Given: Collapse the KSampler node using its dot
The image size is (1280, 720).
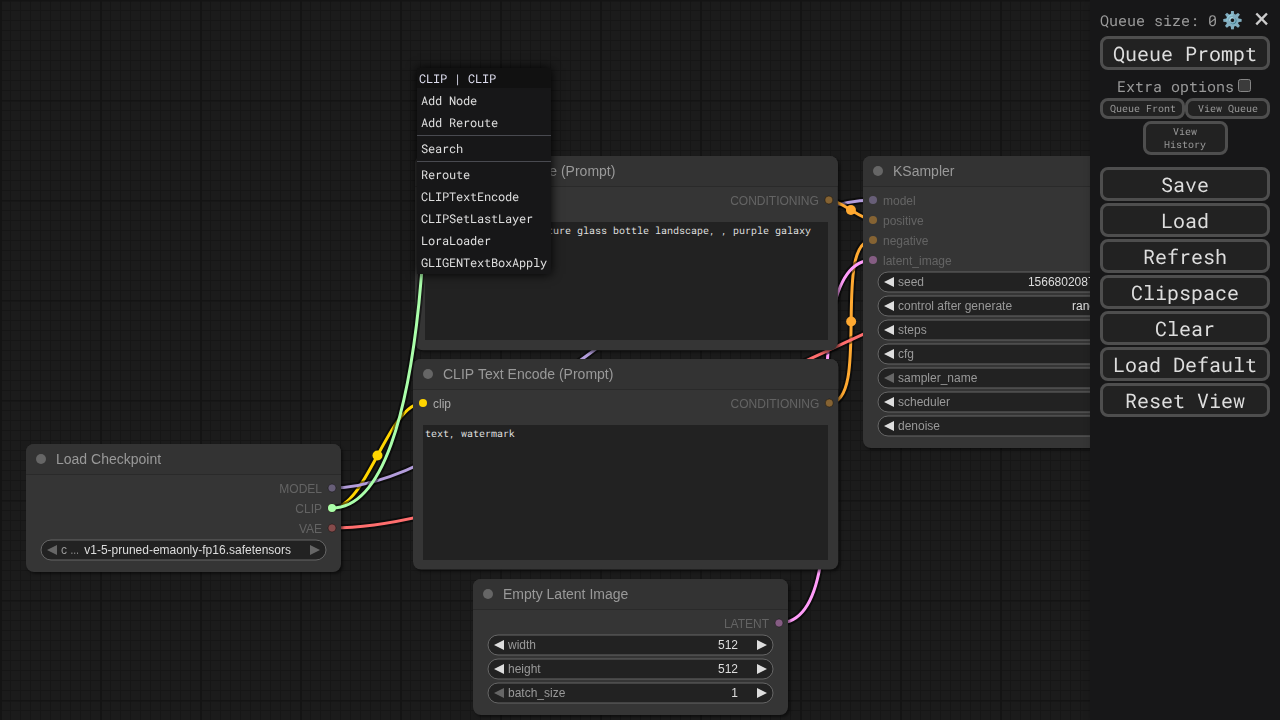Looking at the screenshot, I should [x=878, y=171].
